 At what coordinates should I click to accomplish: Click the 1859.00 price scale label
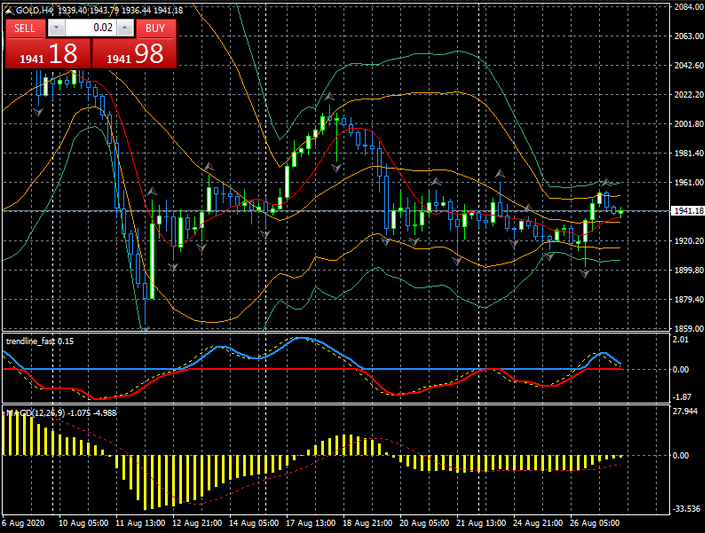click(x=685, y=329)
